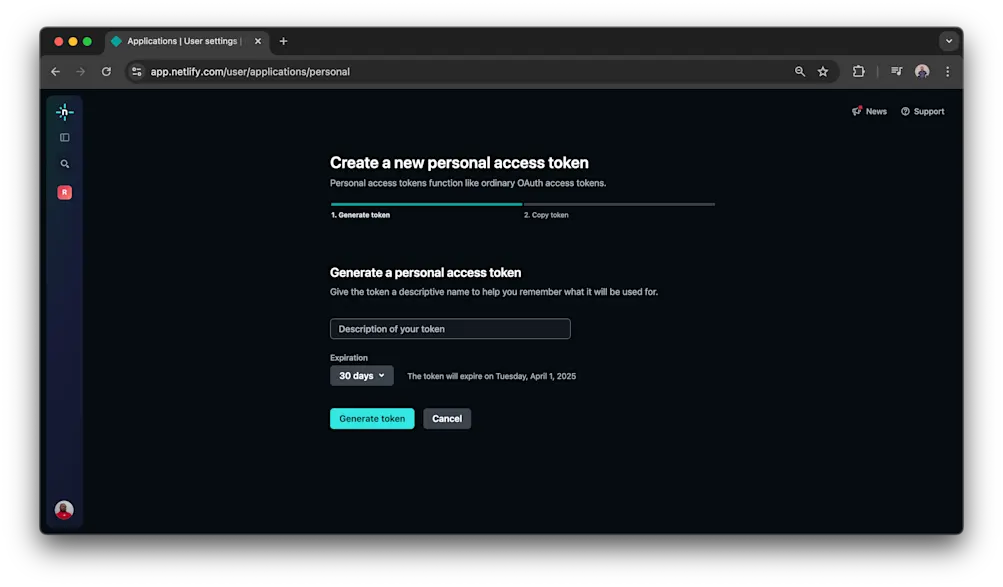Click the Generate token progress bar
Screen dimensions: 1003x587
(x=425, y=203)
